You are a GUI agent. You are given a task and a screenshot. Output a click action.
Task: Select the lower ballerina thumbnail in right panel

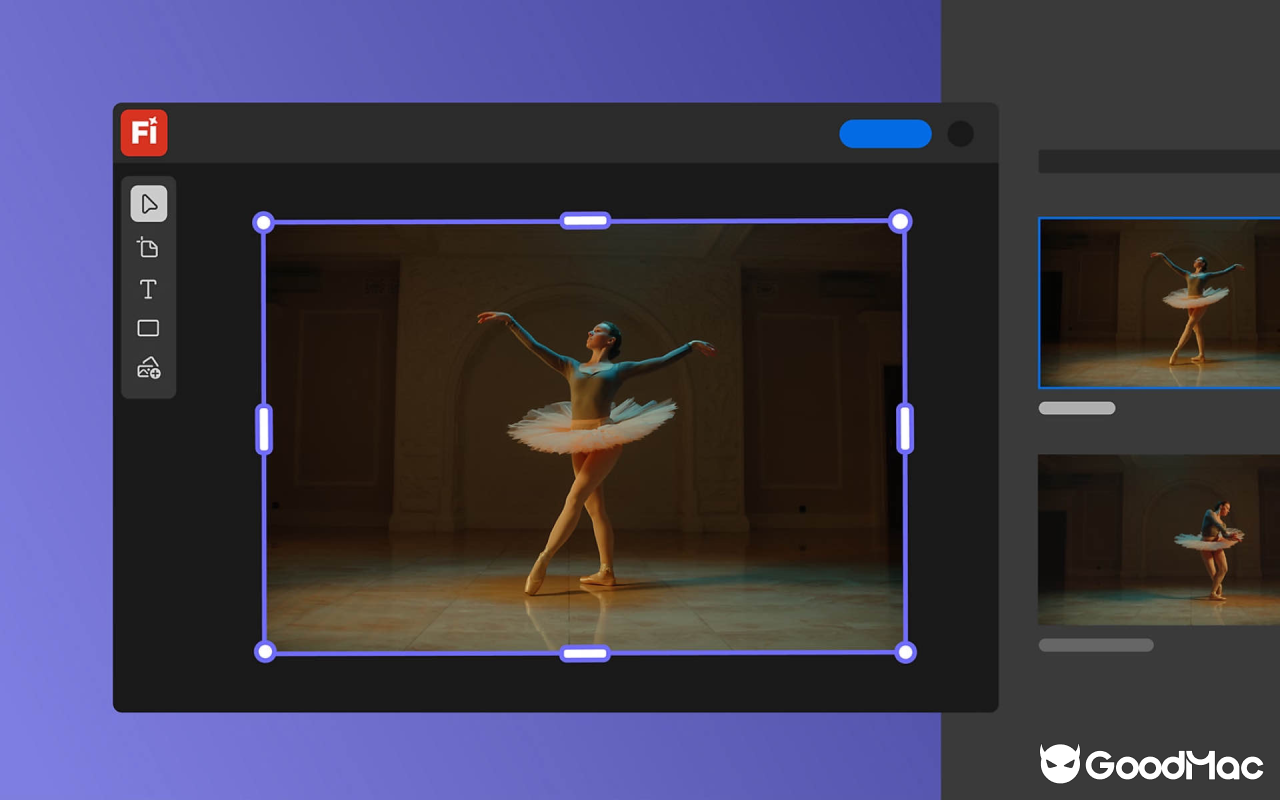coord(1160,540)
